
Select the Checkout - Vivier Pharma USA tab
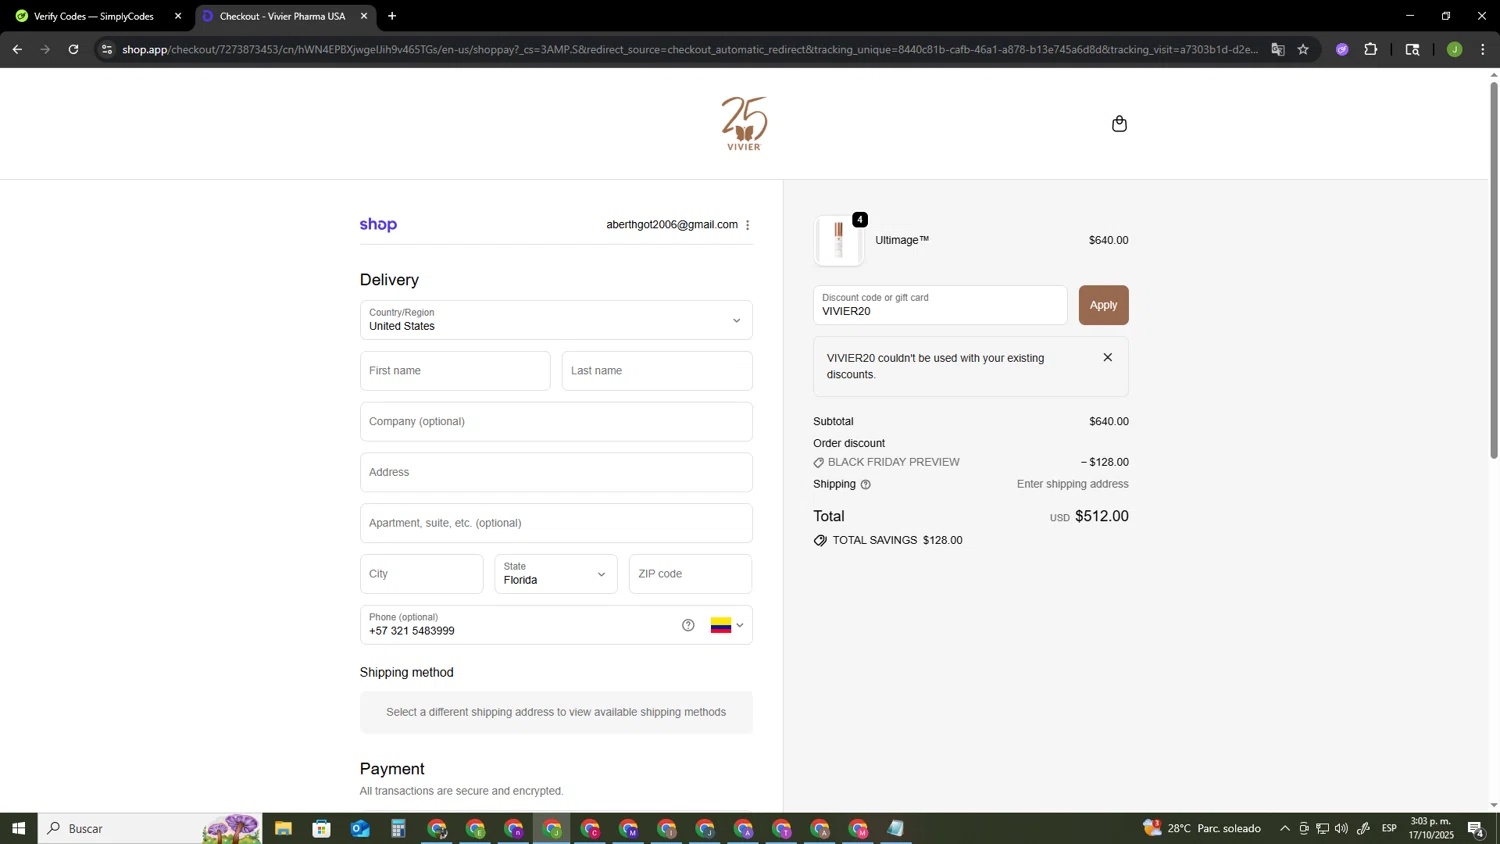[280, 16]
